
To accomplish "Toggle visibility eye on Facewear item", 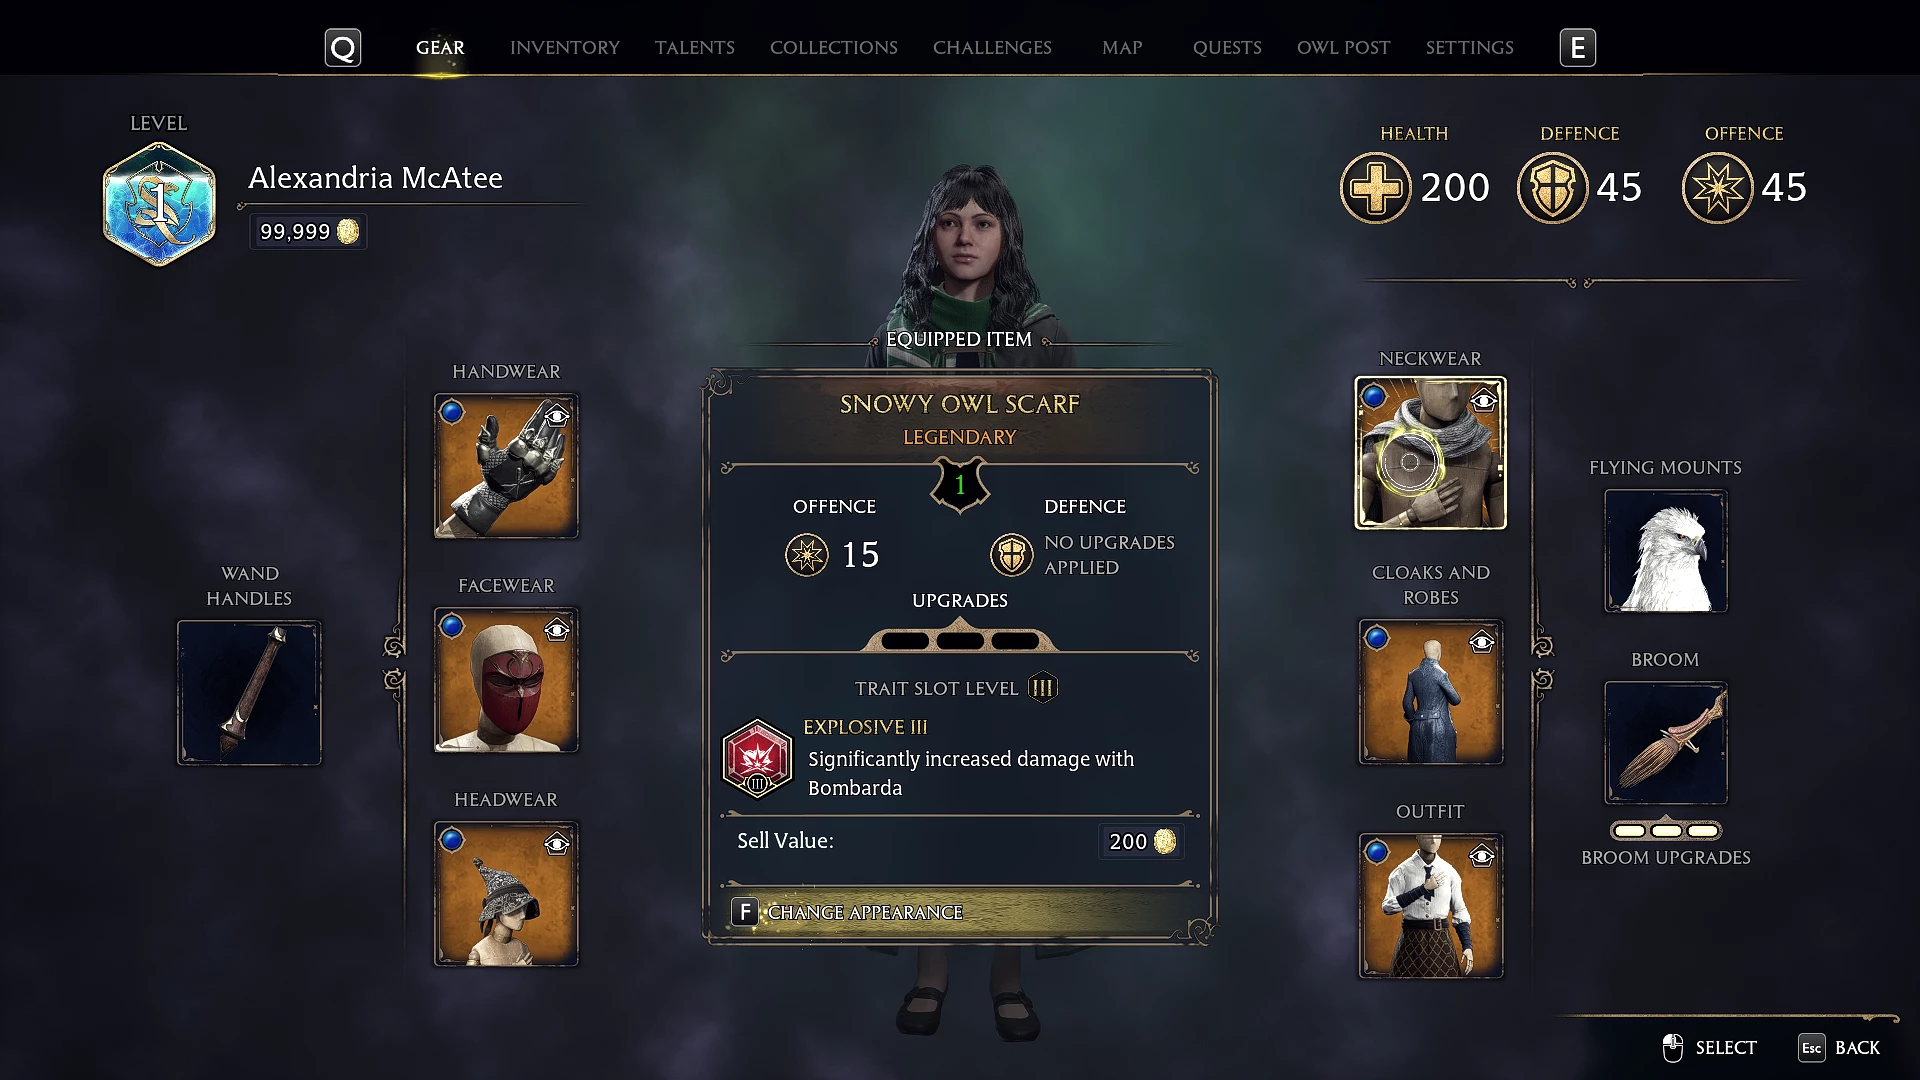I will click(557, 629).
